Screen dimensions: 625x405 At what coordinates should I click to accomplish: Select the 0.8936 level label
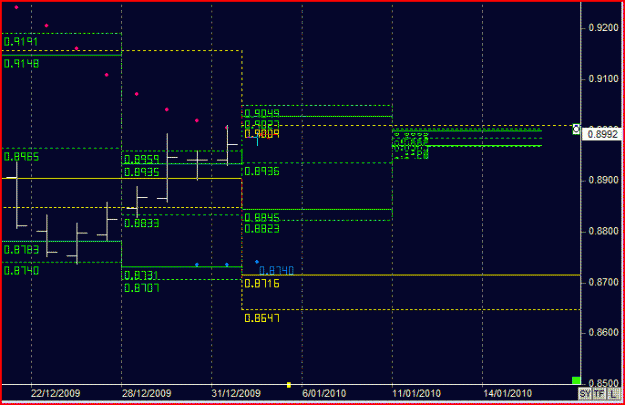[262, 172]
